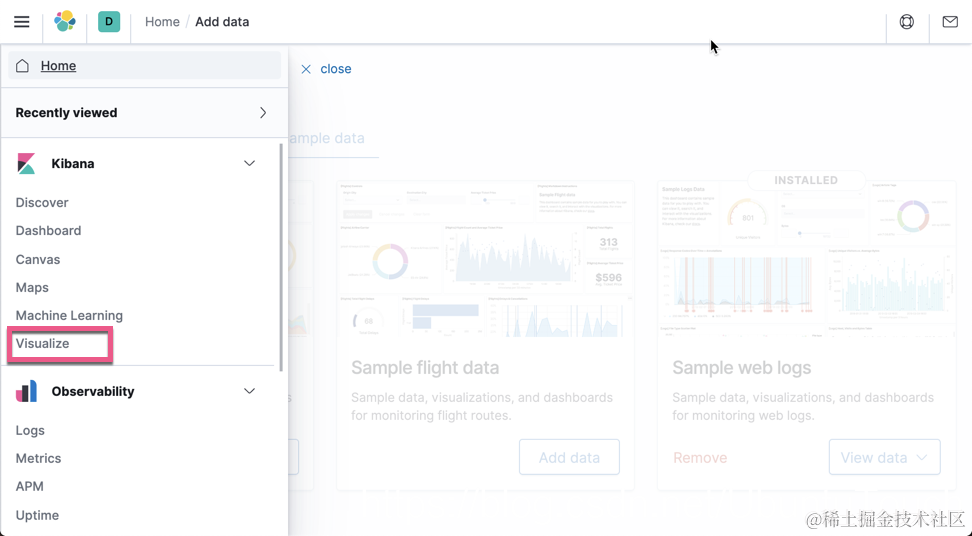Click the Recently viewed heading
972x536 pixels.
(x=66, y=113)
